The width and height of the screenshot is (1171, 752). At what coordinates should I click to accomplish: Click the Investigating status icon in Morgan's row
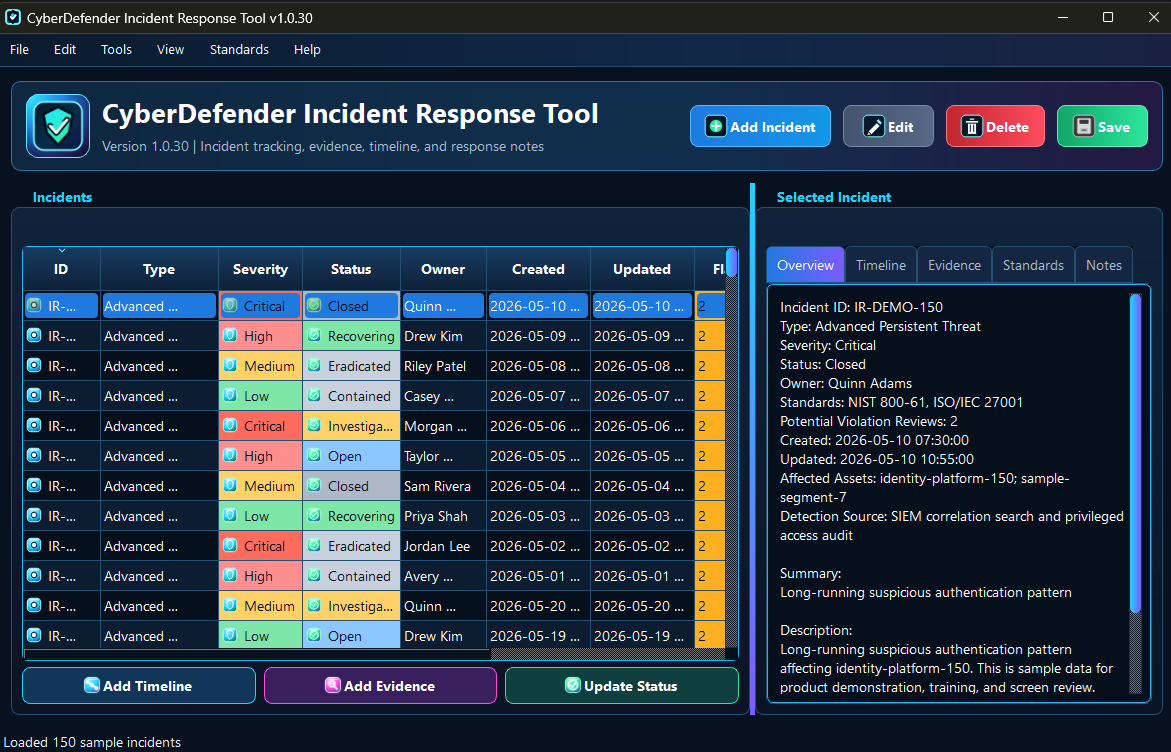pyautogui.click(x=314, y=426)
